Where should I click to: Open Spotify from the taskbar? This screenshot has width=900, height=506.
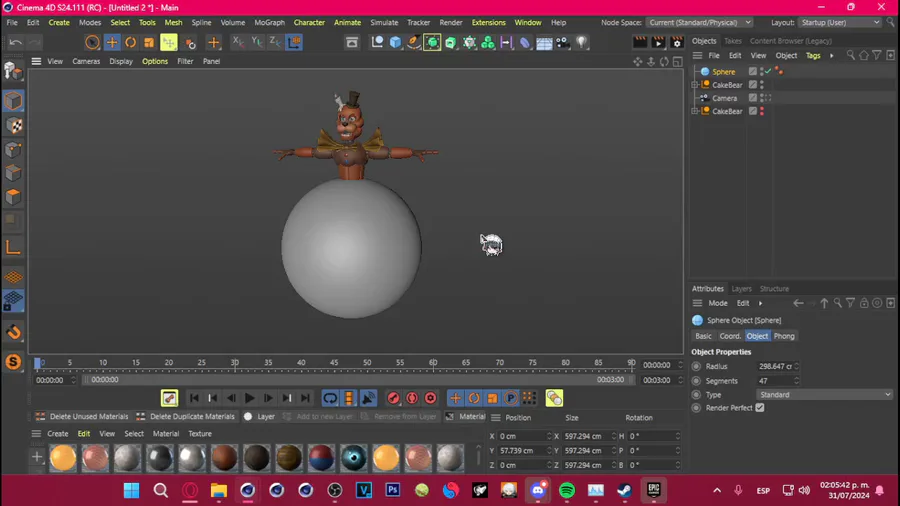[567, 491]
